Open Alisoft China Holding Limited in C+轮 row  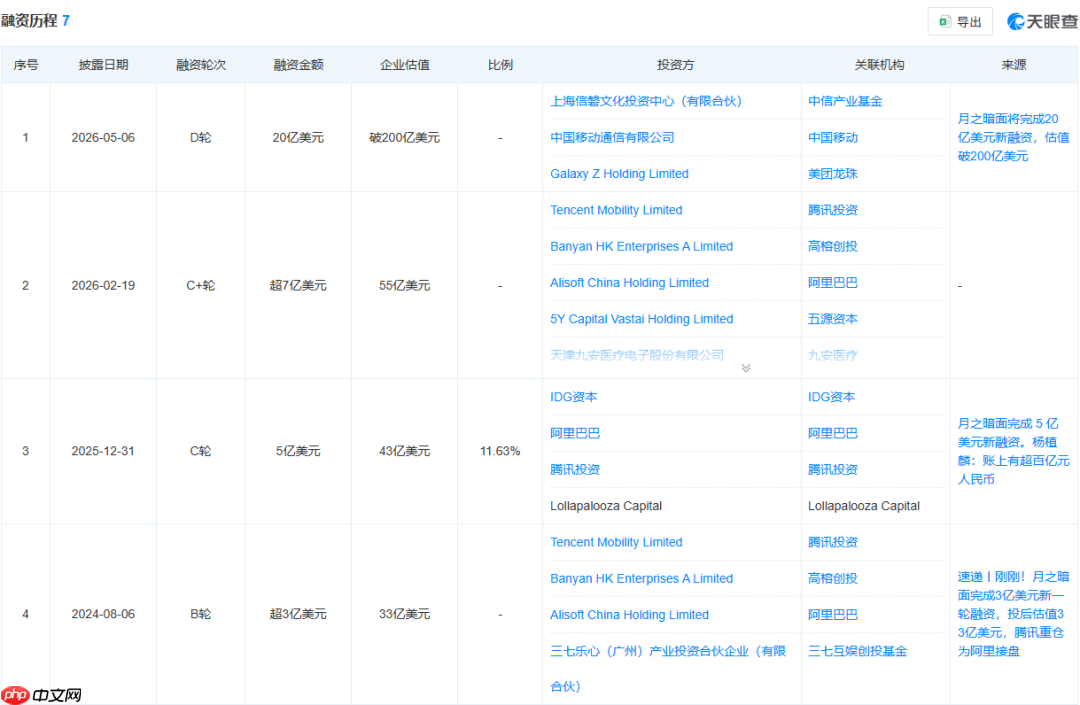629,283
